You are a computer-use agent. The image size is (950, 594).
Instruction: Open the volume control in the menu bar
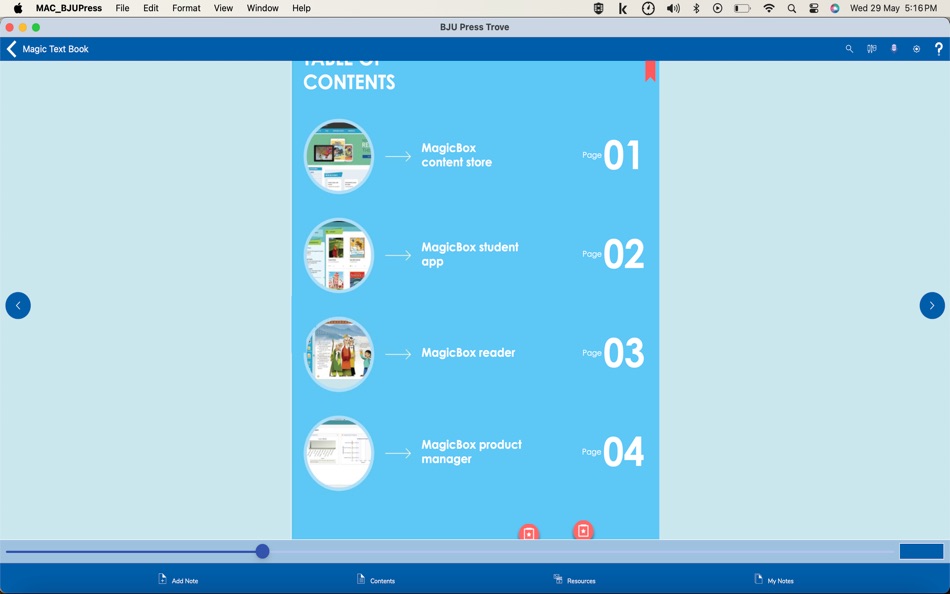click(x=673, y=8)
